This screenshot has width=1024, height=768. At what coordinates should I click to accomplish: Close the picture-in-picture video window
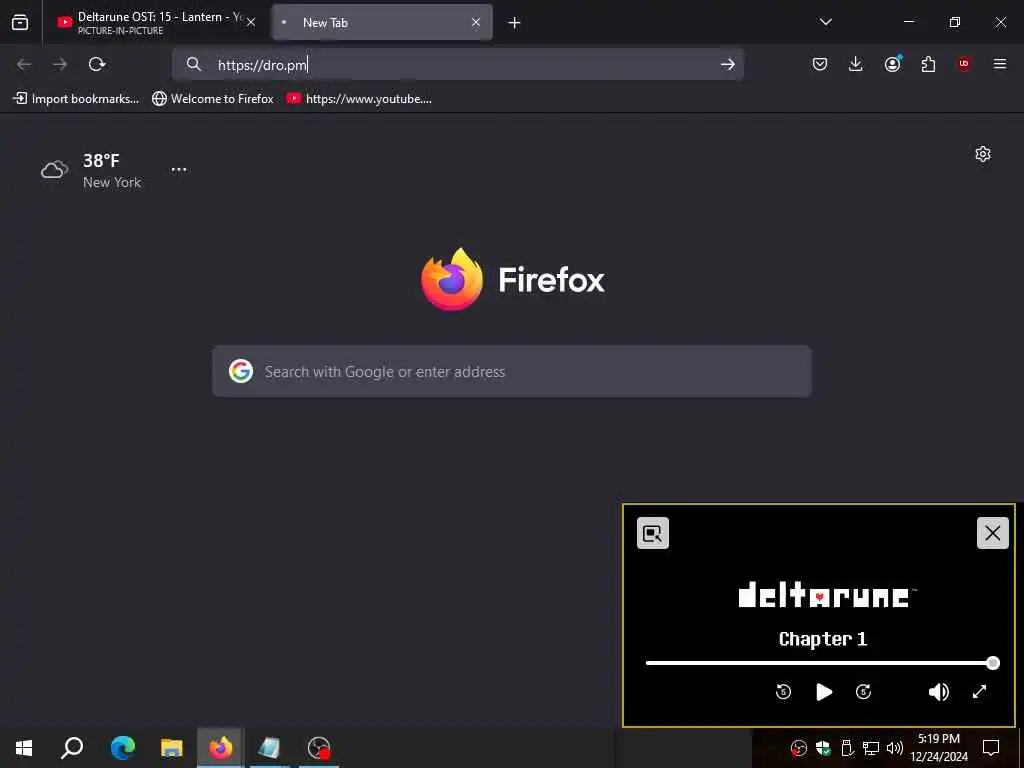point(993,534)
